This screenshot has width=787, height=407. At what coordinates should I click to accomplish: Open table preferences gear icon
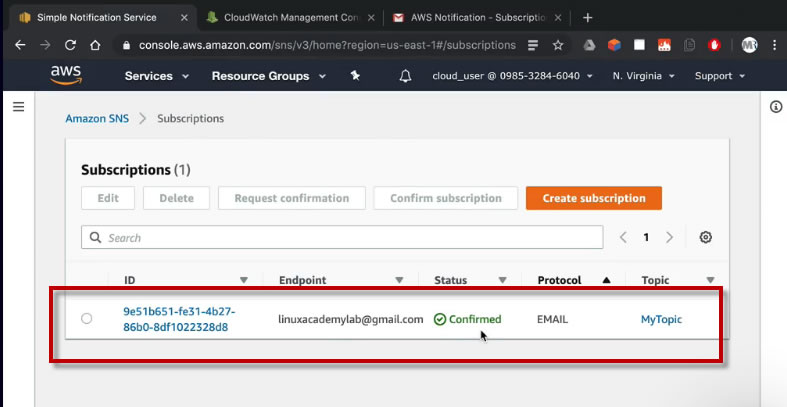706,237
